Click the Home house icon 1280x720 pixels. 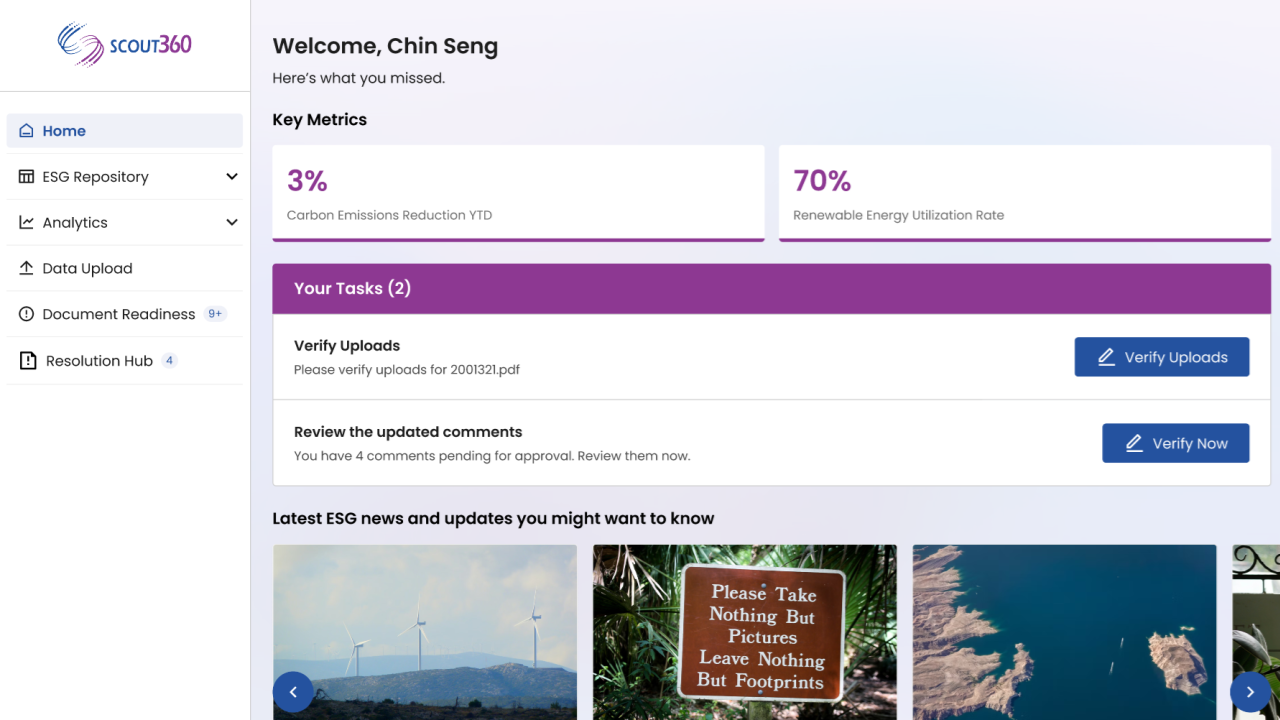click(x=26, y=131)
